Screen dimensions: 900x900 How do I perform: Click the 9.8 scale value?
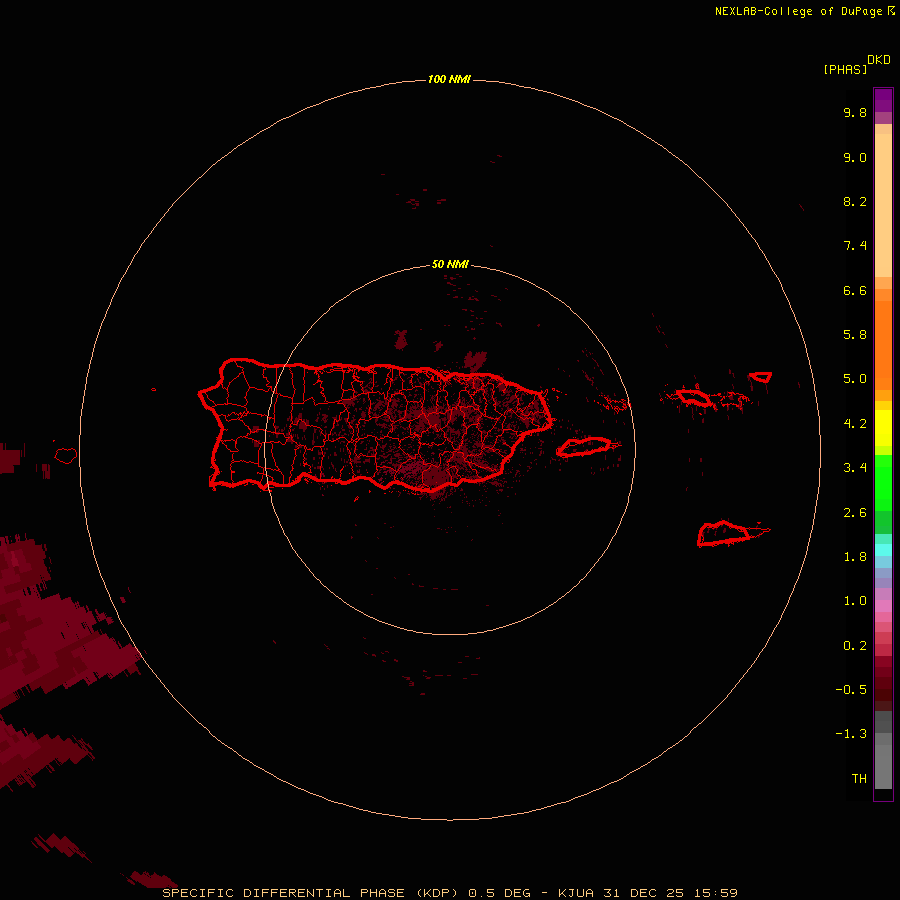855,112
